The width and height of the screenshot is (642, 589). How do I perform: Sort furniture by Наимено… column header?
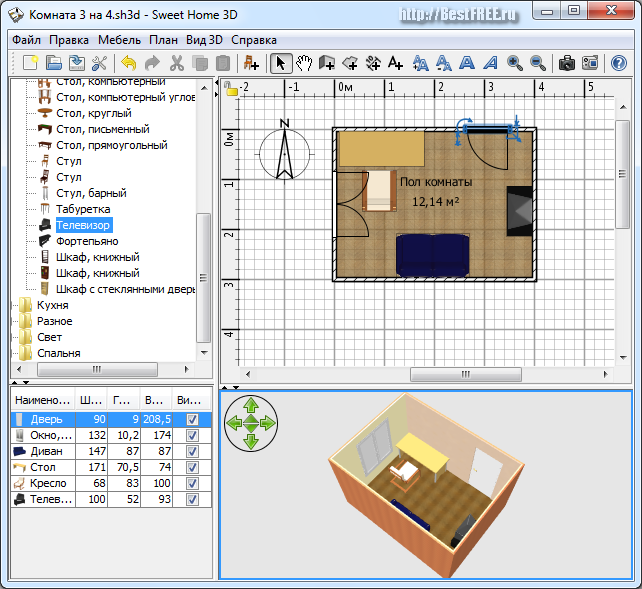43,399
